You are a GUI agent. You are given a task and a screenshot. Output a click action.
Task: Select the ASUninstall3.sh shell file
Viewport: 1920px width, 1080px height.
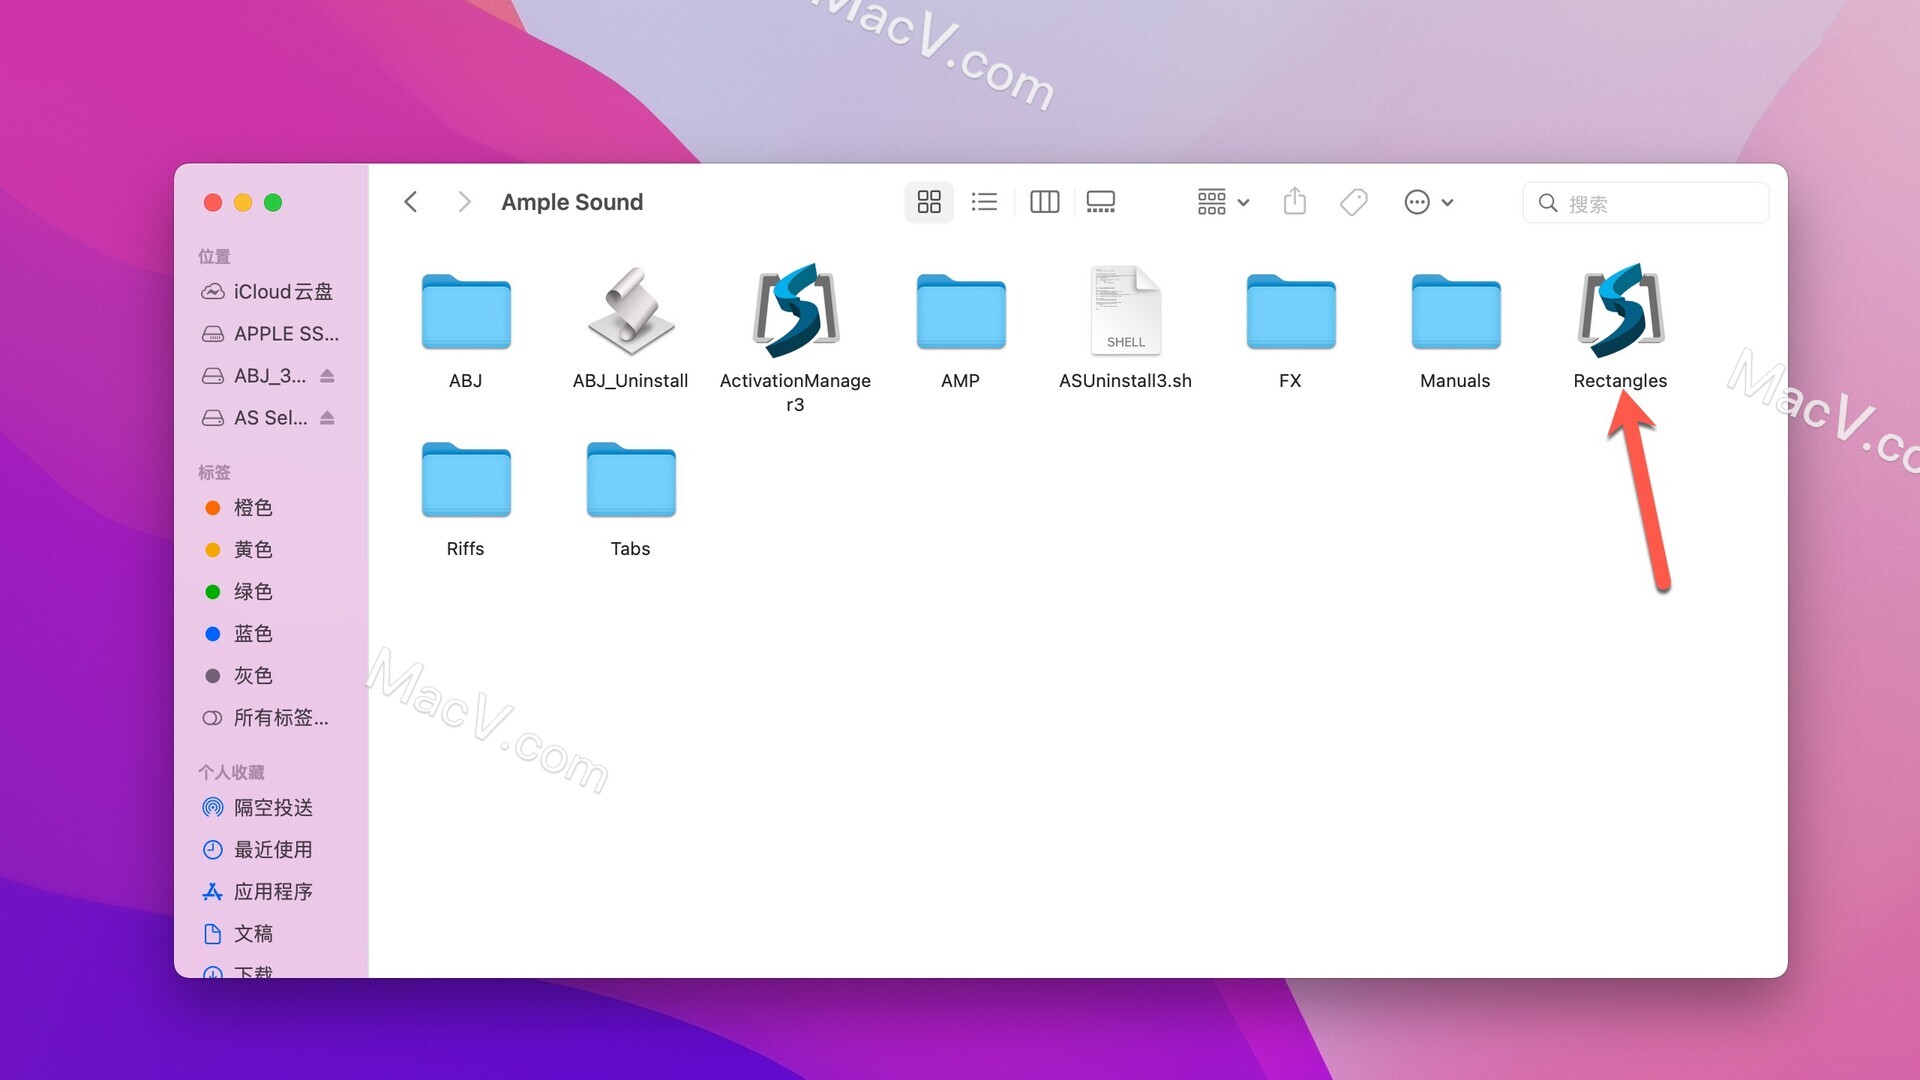coord(1126,311)
